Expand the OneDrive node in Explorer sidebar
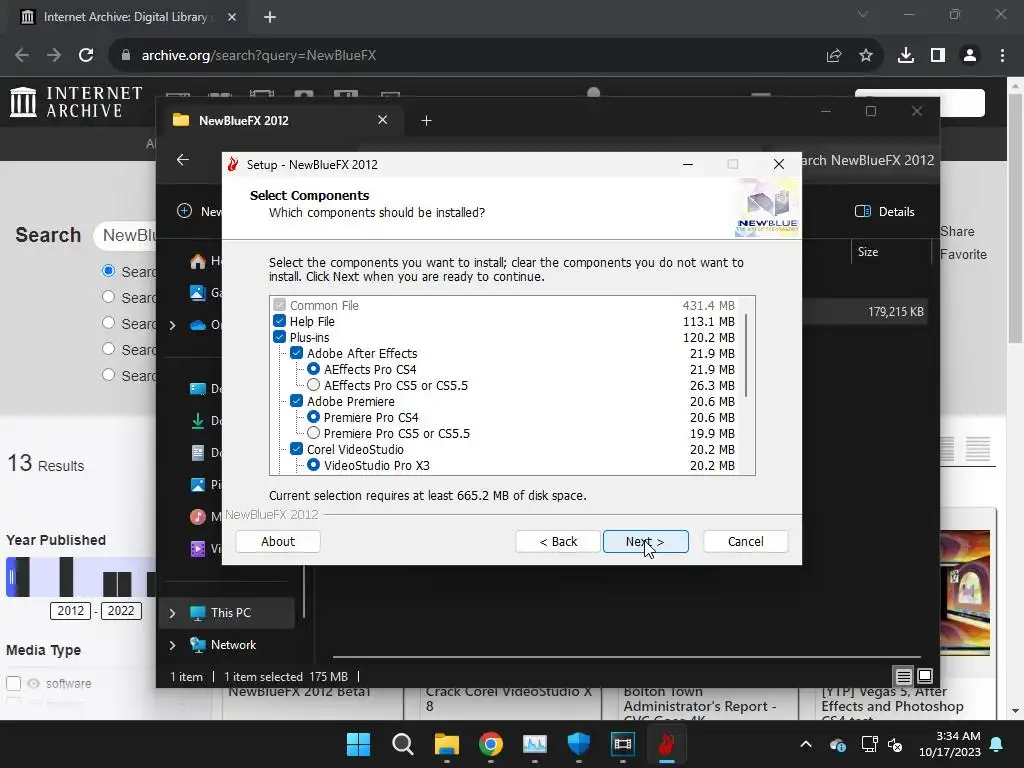The image size is (1024, 768). [172, 325]
